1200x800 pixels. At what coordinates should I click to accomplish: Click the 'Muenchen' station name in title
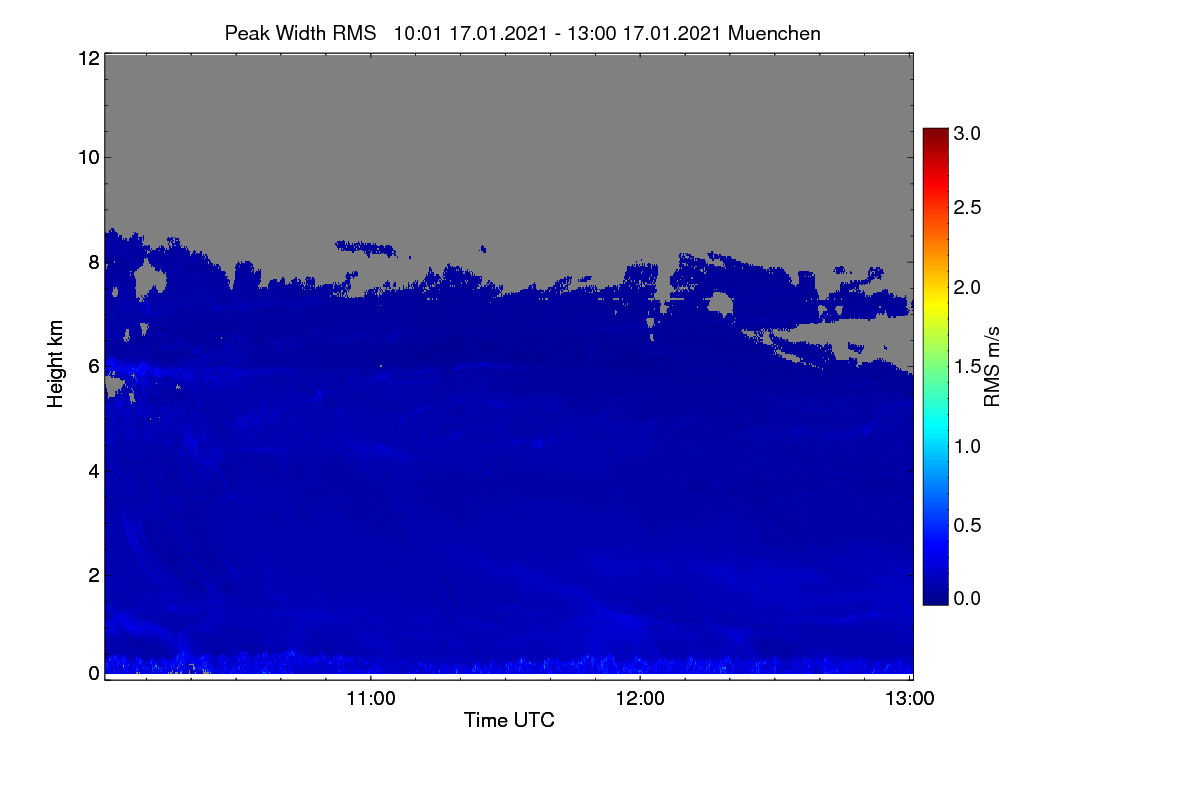(774, 33)
